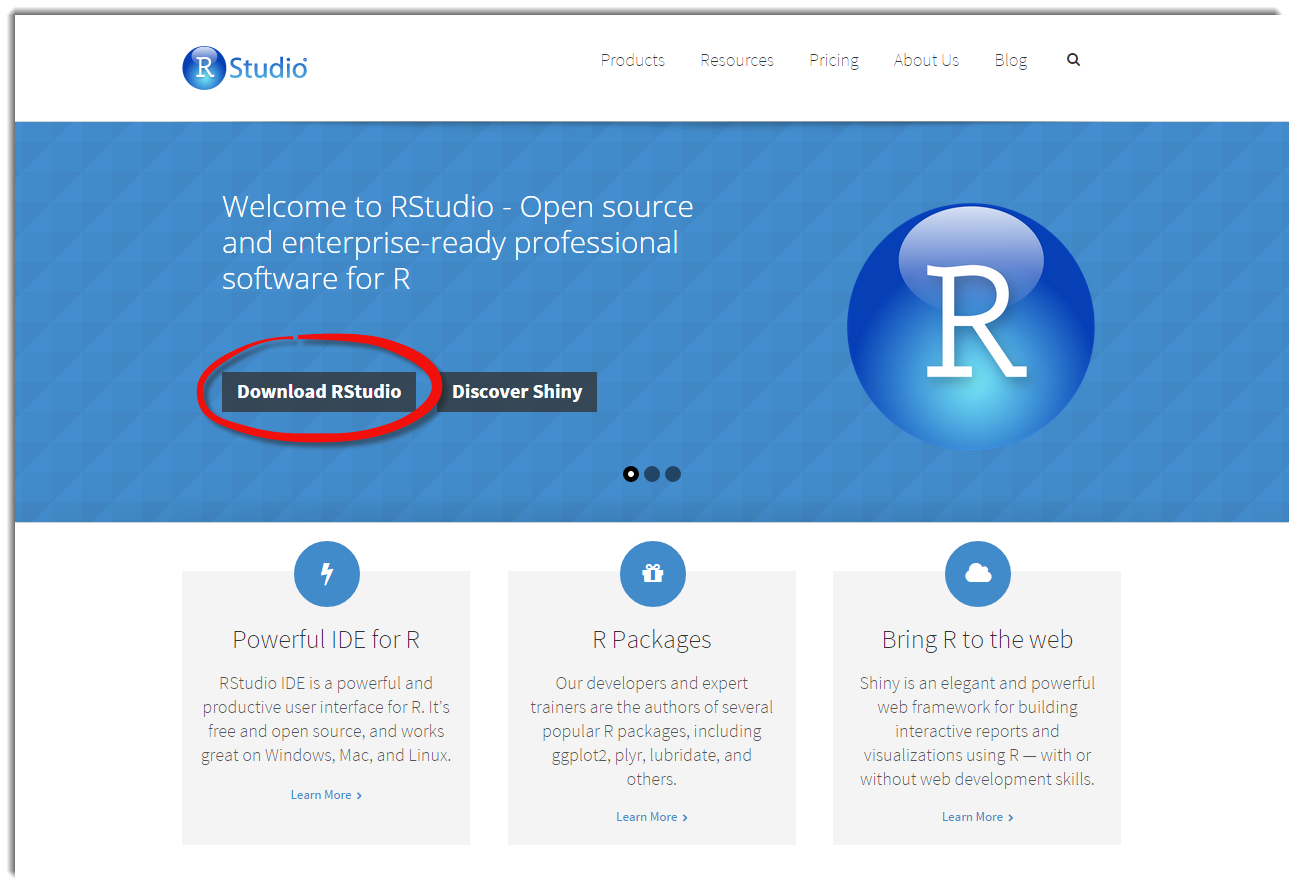Click the Download RStudio button
1289x885 pixels.
tap(319, 392)
